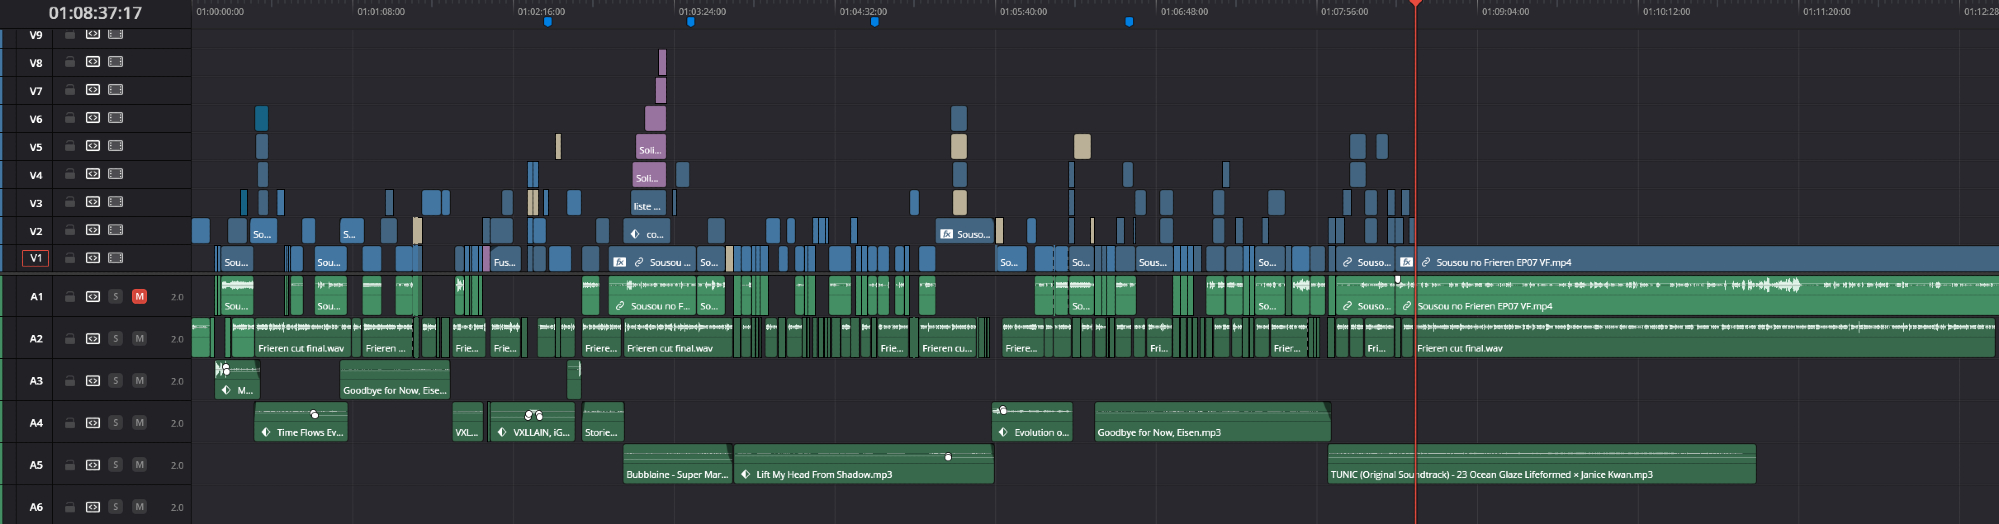
Task: Select the TUNIC Ocean Glaze audio clip
Action: (1540, 465)
